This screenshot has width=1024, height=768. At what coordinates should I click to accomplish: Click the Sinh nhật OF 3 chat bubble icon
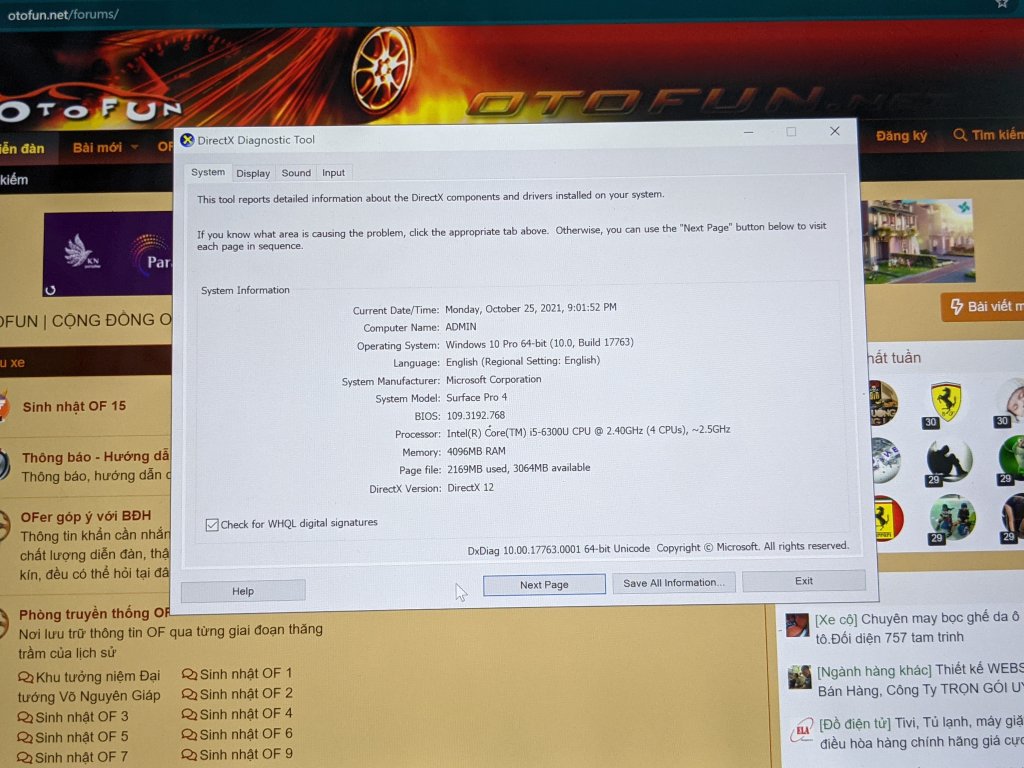coord(25,718)
